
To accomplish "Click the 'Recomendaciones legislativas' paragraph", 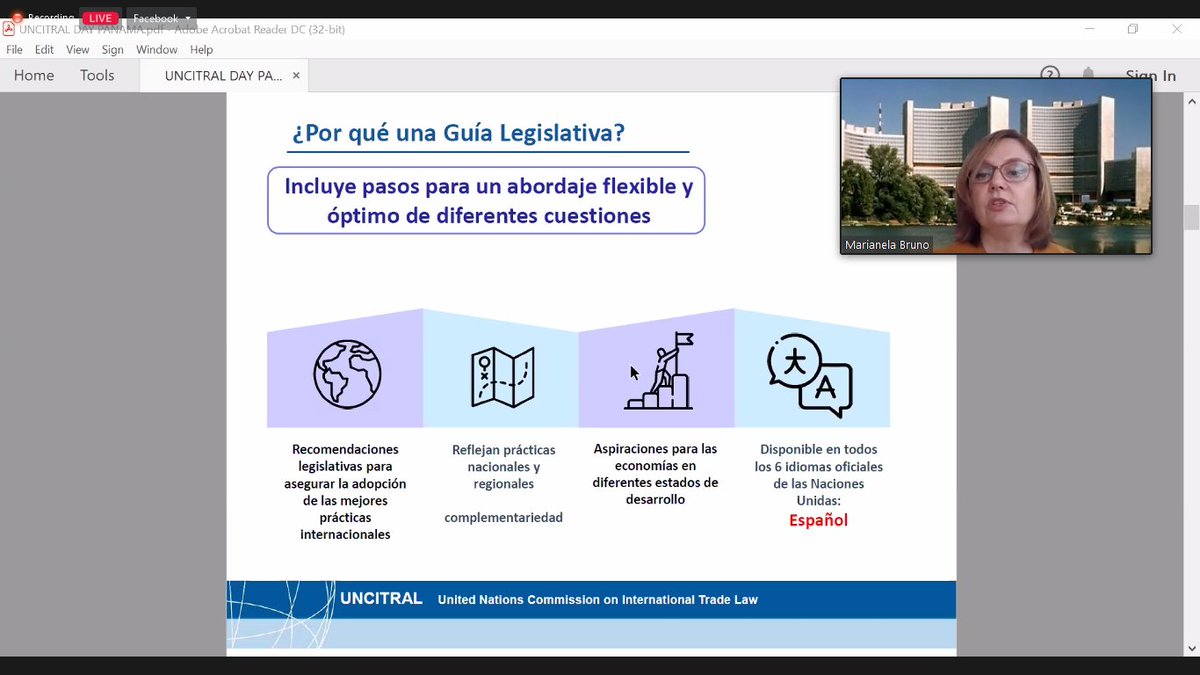I will 345,492.
